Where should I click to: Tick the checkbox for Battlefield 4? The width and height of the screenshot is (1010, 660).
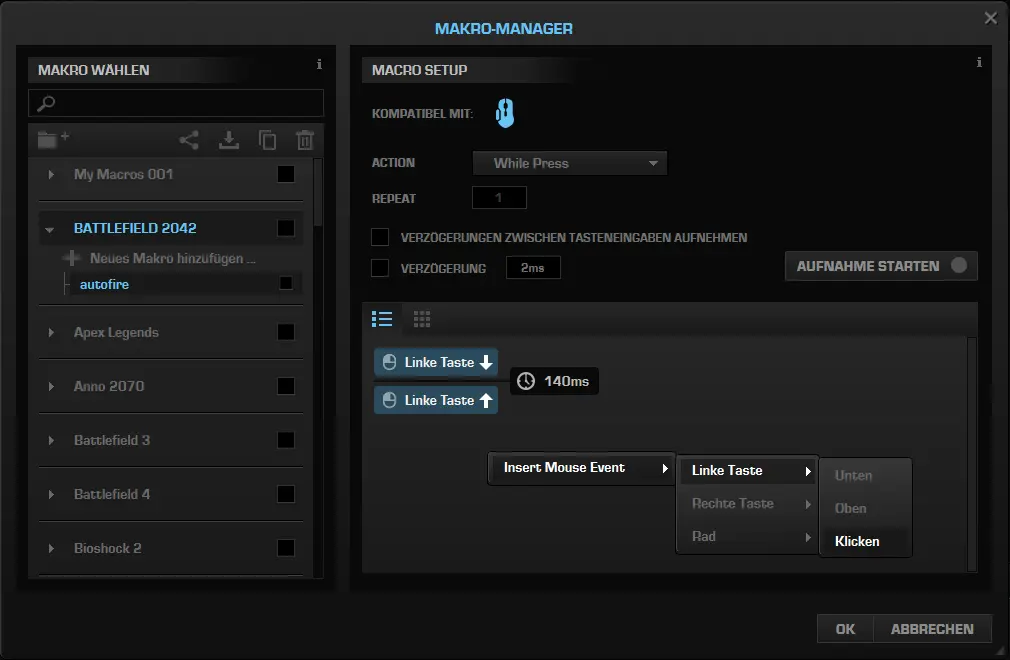pos(286,495)
